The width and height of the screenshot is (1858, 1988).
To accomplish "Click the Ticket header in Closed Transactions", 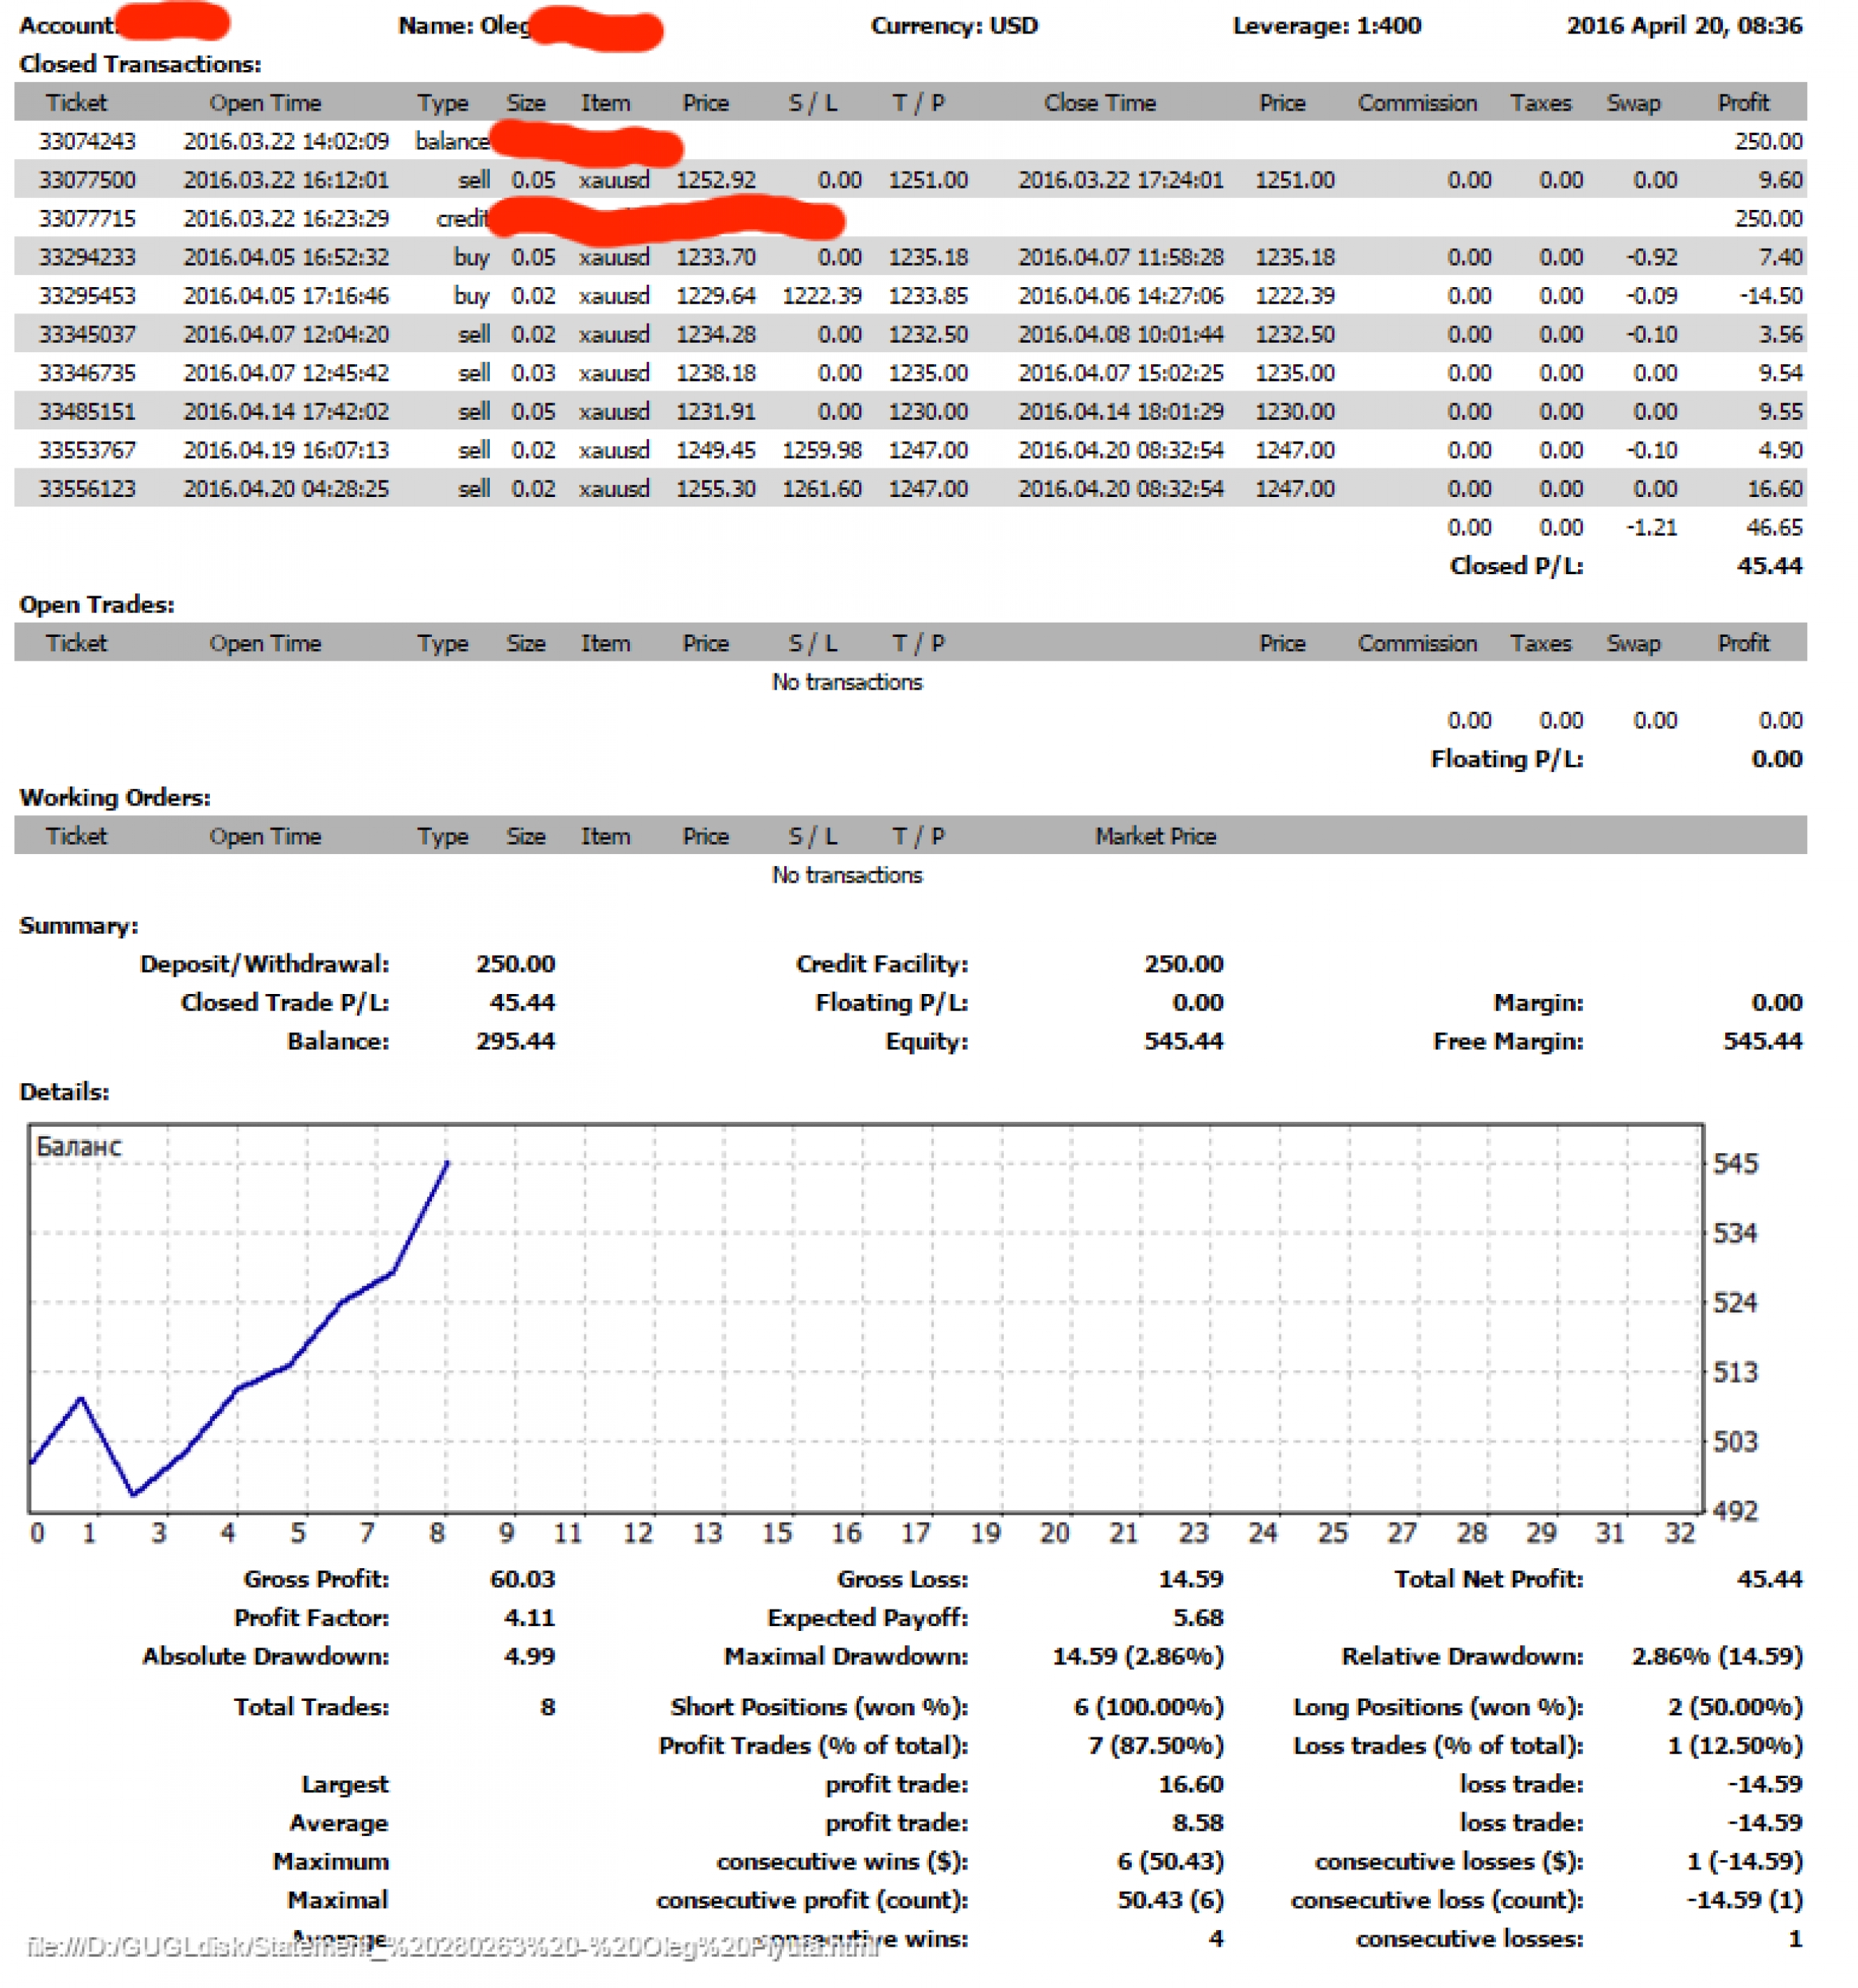I will point(76,103).
